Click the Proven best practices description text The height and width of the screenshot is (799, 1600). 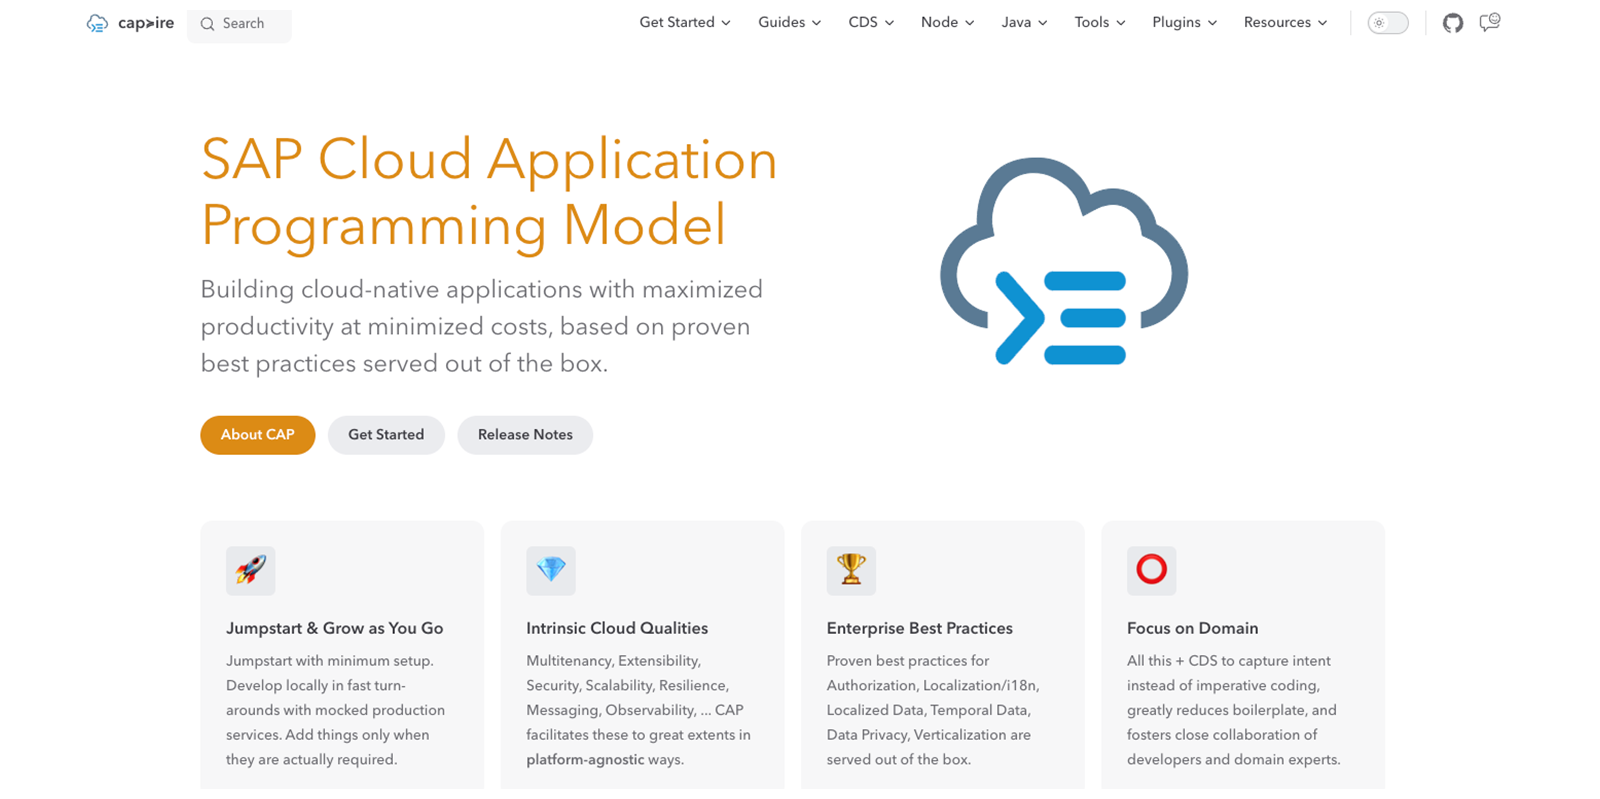(933, 710)
